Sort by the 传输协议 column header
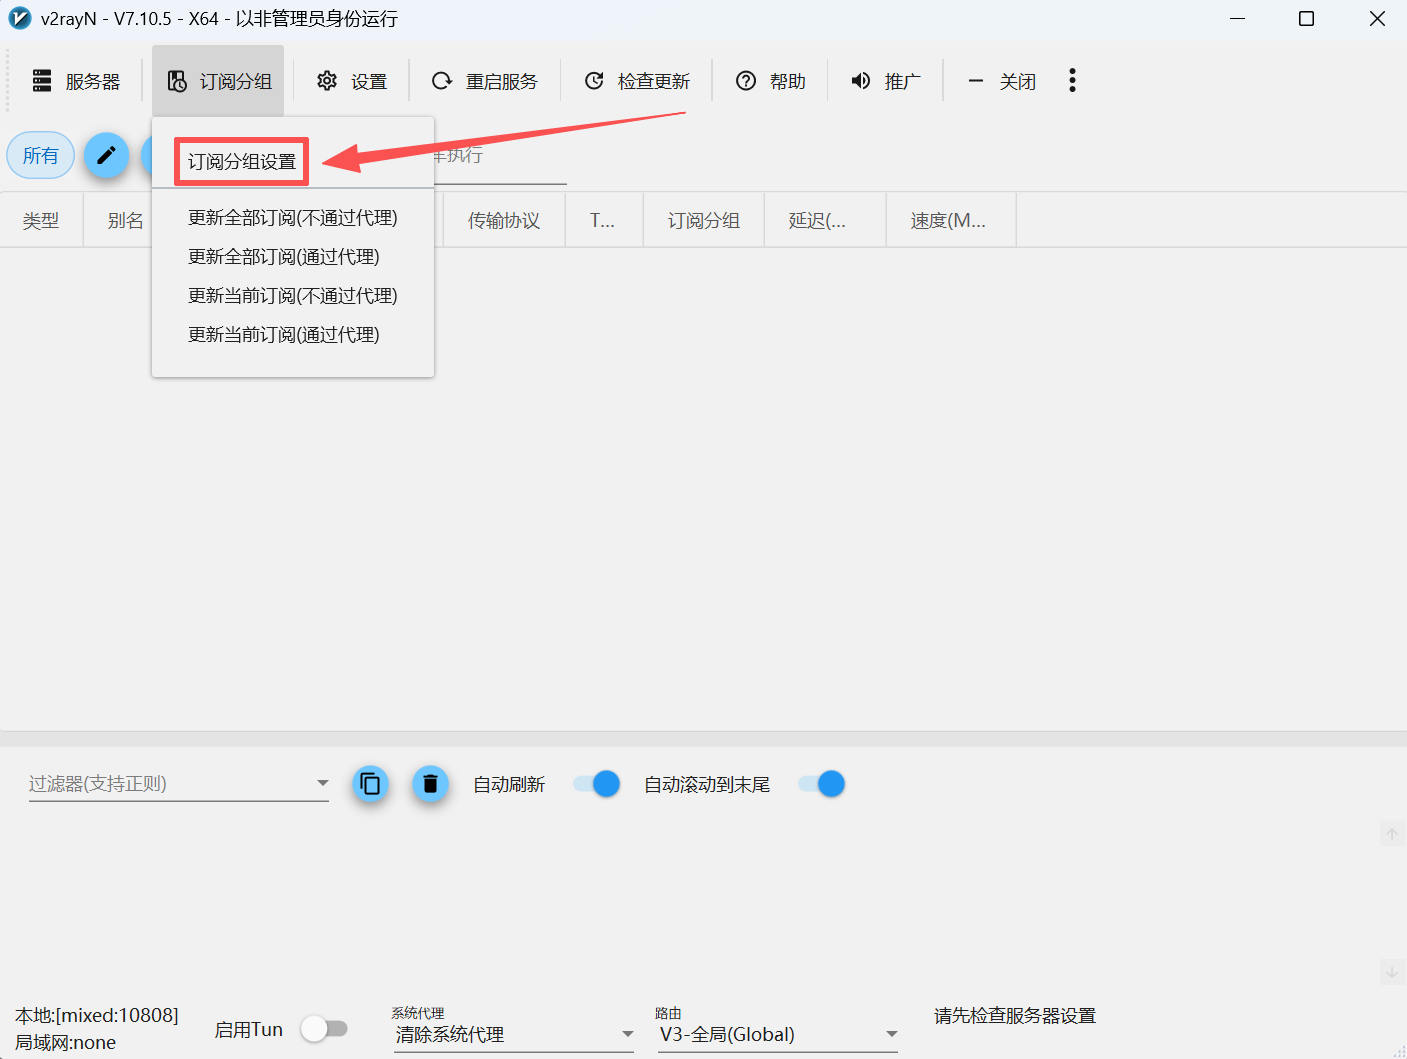1407x1059 pixels. [x=504, y=220]
